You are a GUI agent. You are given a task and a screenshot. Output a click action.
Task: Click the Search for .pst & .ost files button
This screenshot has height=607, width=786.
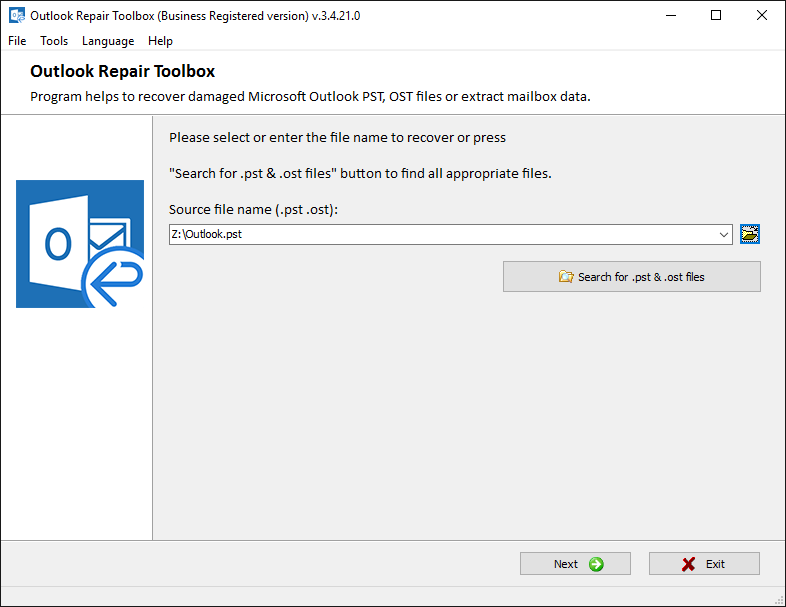632,277
